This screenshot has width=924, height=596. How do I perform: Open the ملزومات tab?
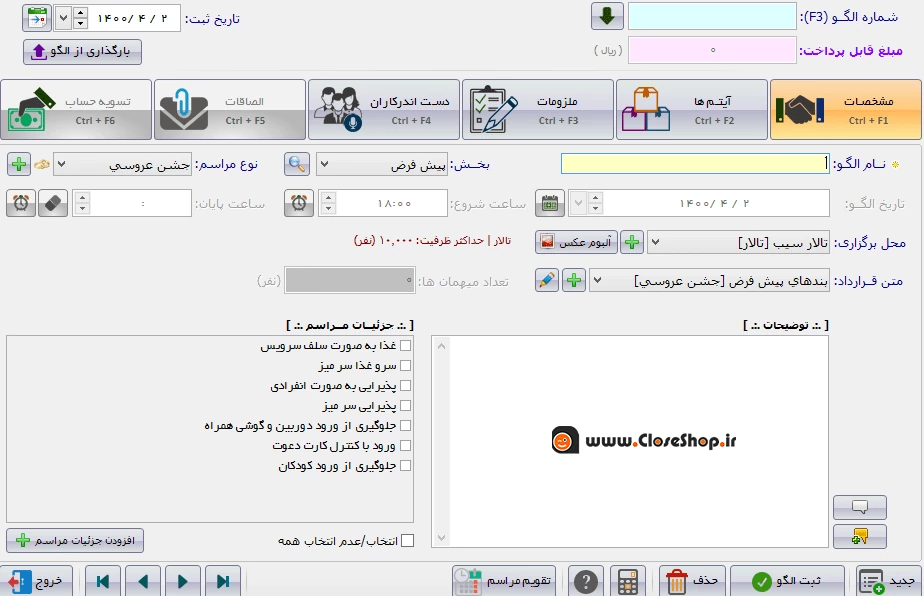point(537,110)
